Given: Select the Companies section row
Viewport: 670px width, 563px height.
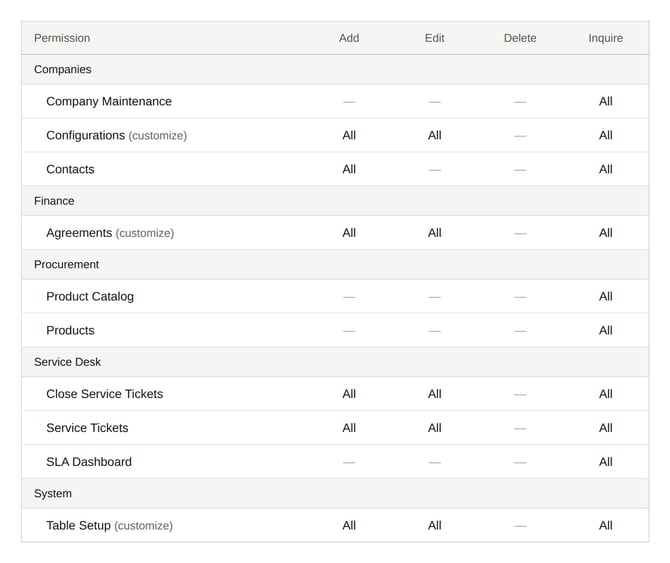Looking at the screenshot, I should 335,69.
